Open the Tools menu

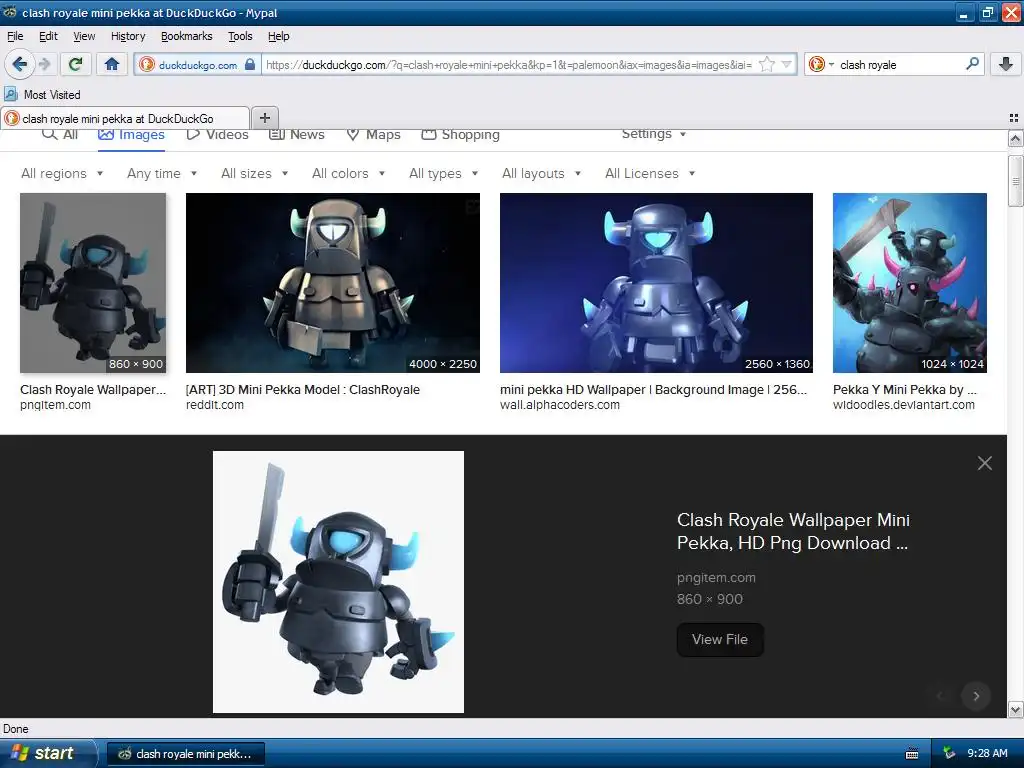(x=240, y=36)
